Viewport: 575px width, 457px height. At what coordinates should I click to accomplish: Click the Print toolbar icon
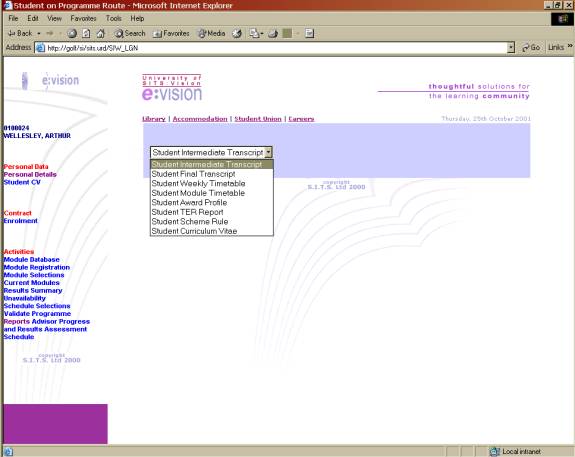tap(273, 33)
